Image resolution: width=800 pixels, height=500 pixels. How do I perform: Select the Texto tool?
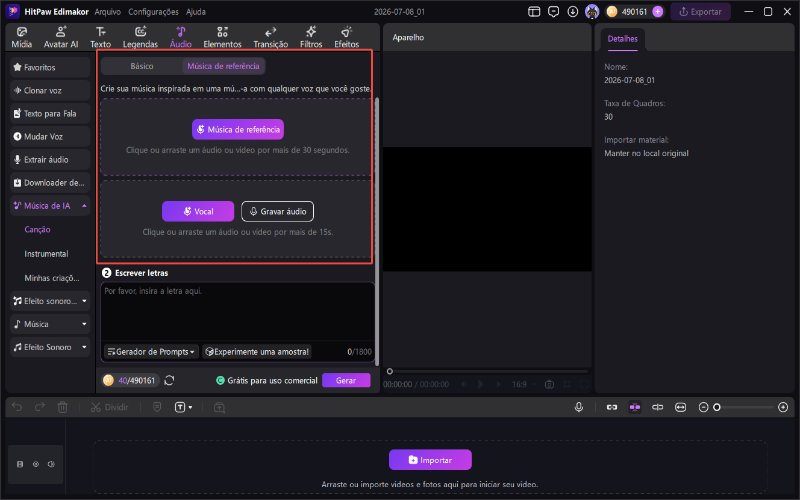coord(101,37)
